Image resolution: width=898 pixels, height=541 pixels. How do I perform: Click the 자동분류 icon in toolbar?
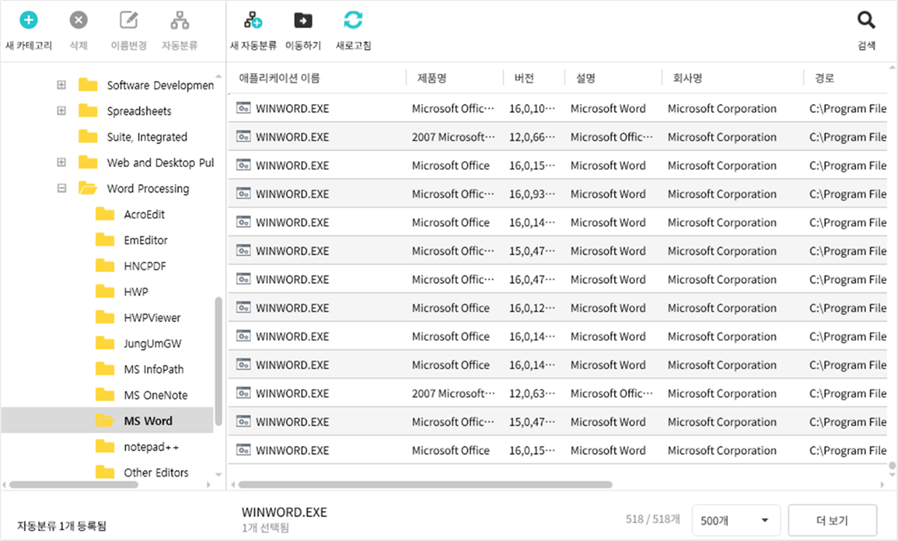[x=179, y=20]
